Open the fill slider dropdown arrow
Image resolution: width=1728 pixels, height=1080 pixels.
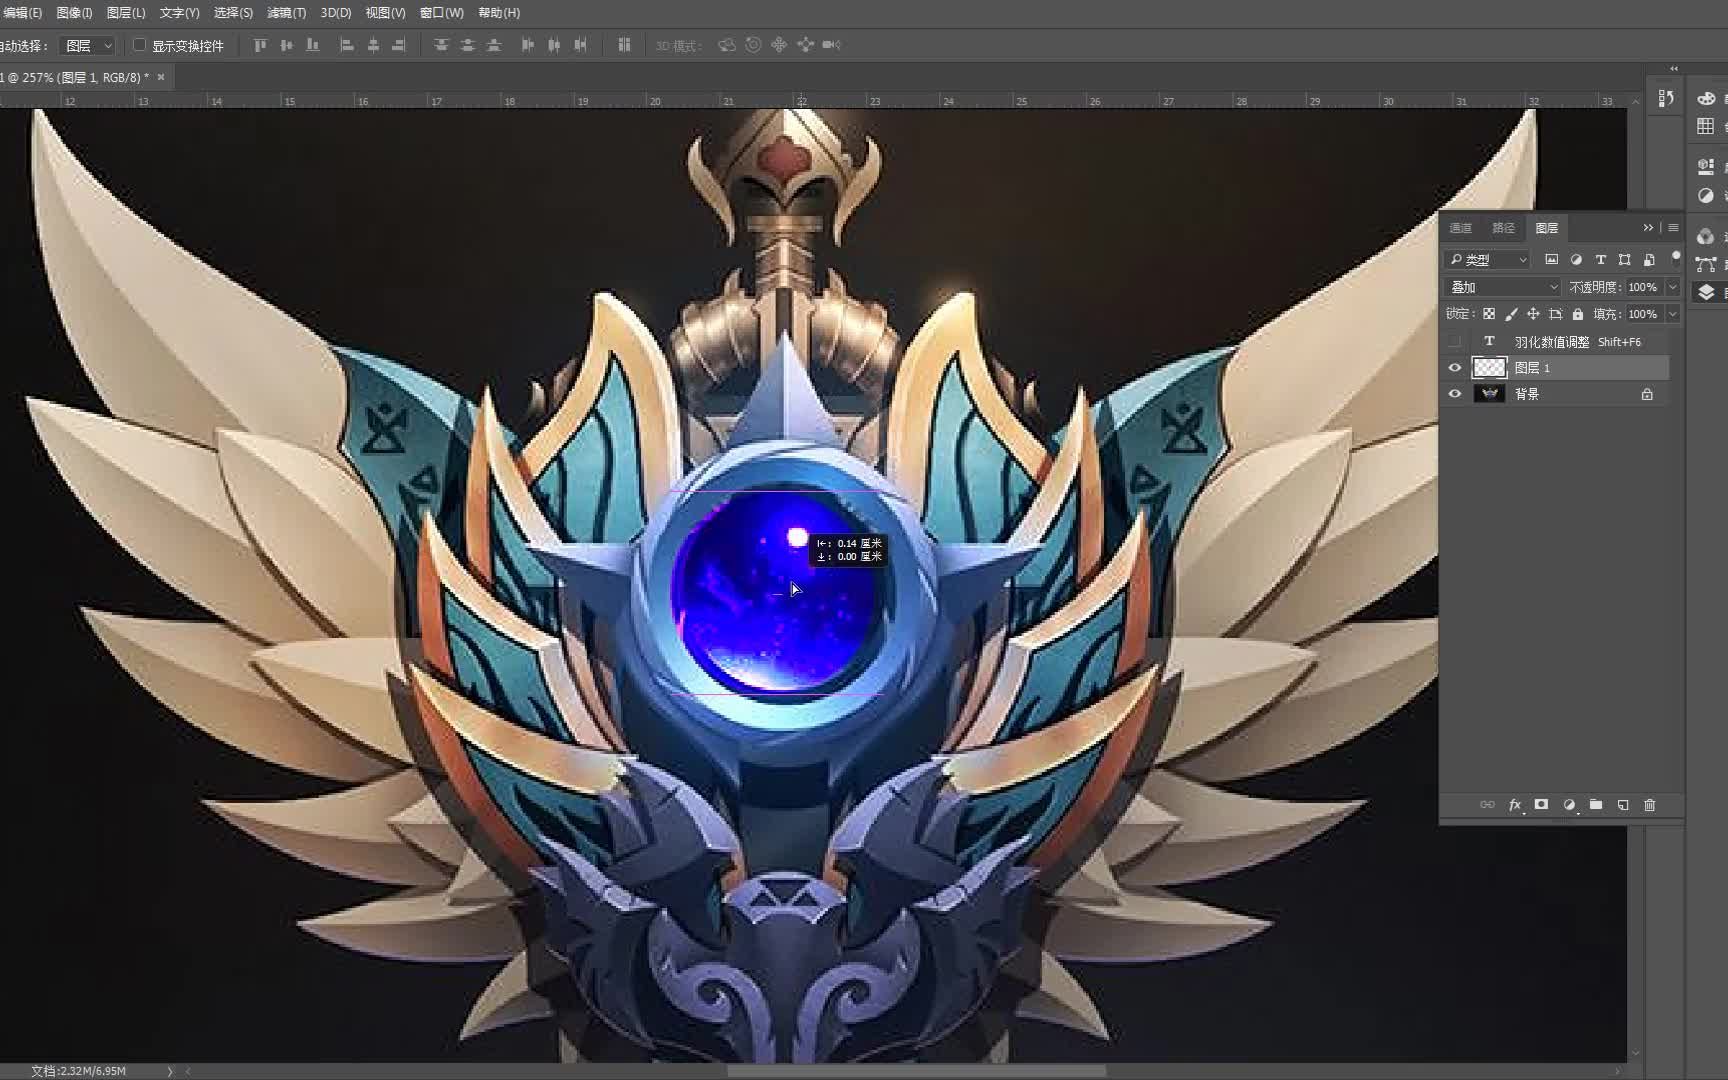pos(1672,314)
